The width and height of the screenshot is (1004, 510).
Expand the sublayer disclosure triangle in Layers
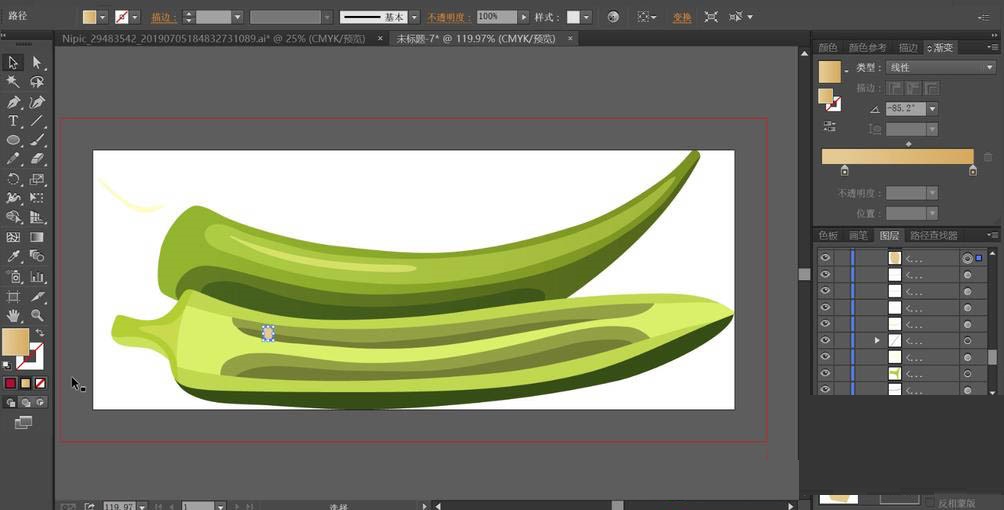tap(877, 340)
